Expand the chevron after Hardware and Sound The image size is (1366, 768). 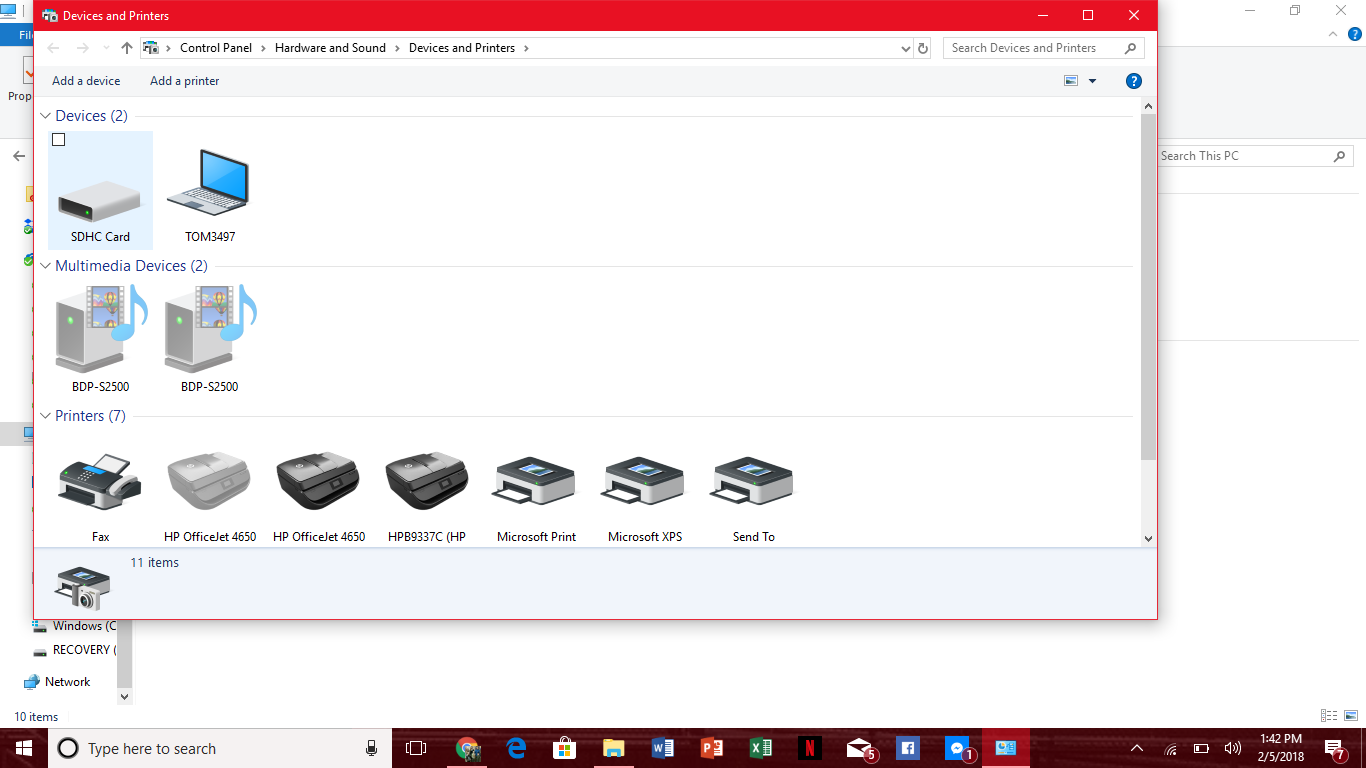[397, 48]
